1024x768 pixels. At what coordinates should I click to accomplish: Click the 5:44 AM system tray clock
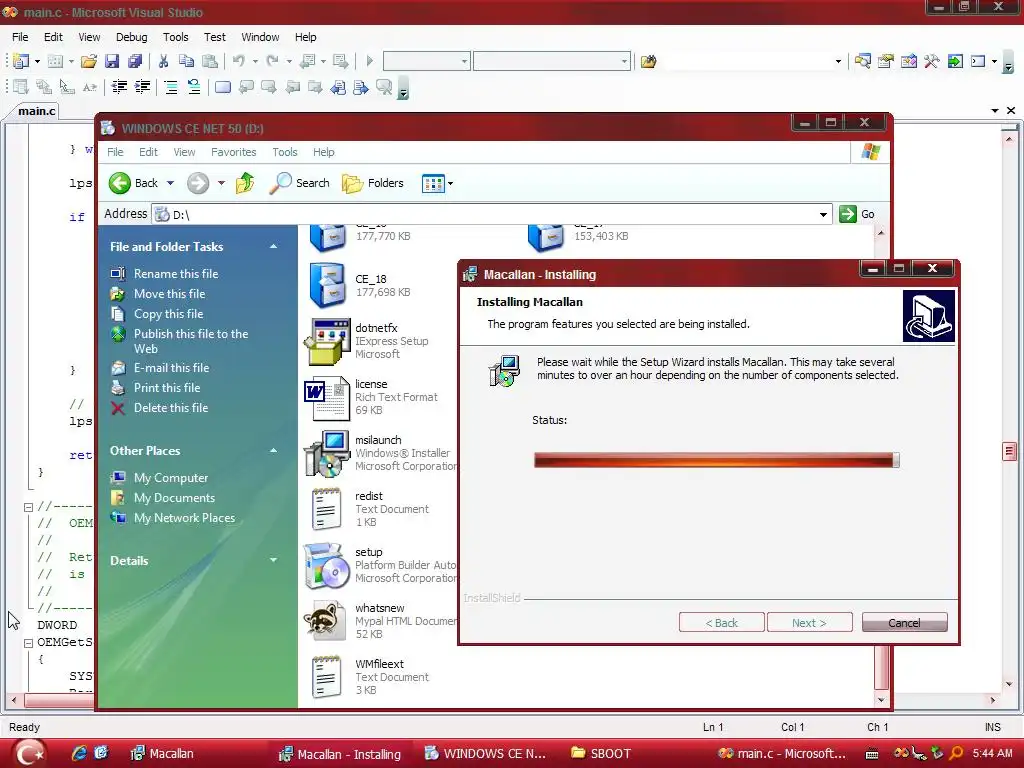tap(992, 753)
